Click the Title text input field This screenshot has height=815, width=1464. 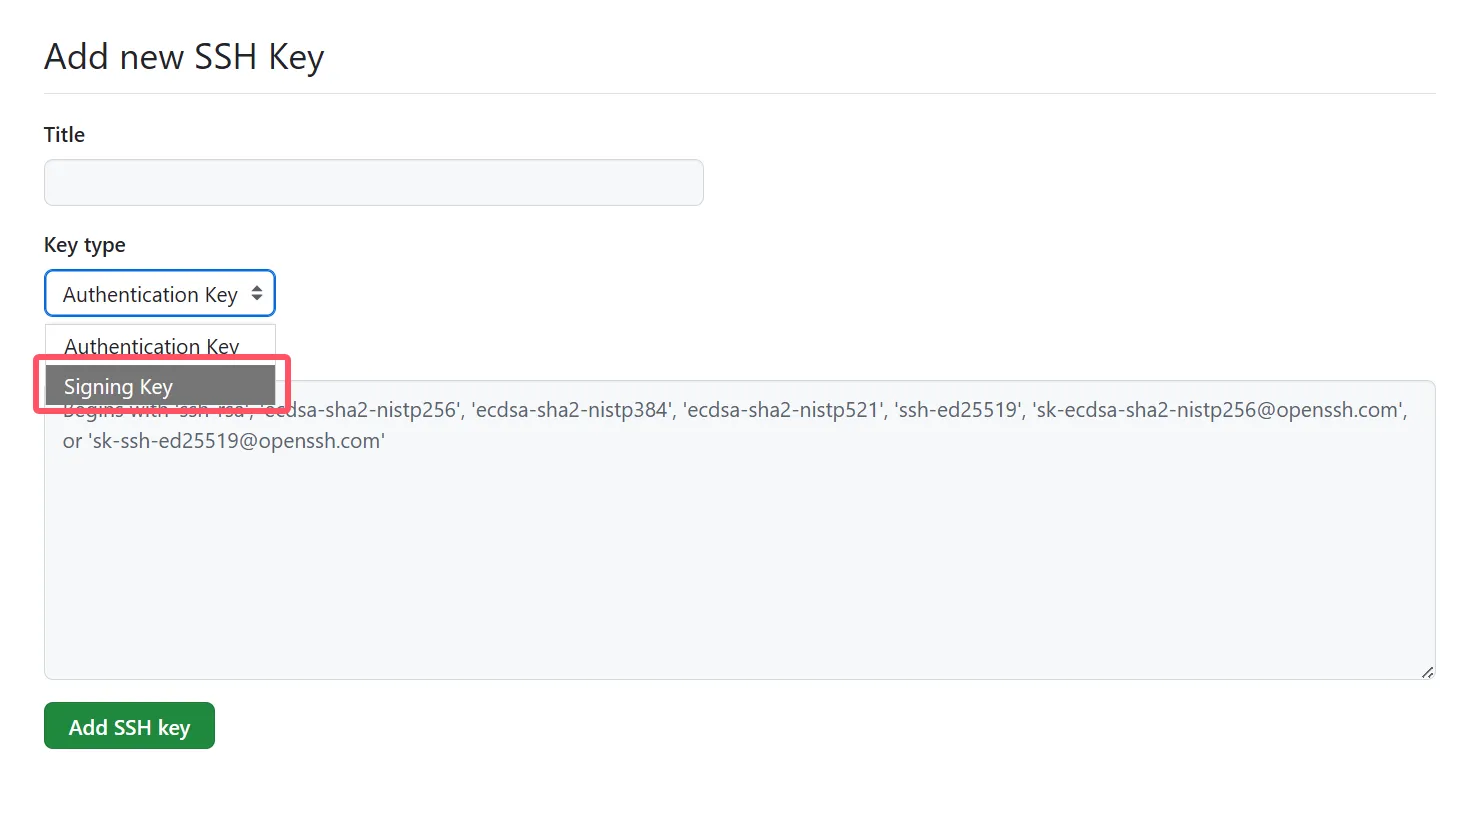click(x=373, y=183)
